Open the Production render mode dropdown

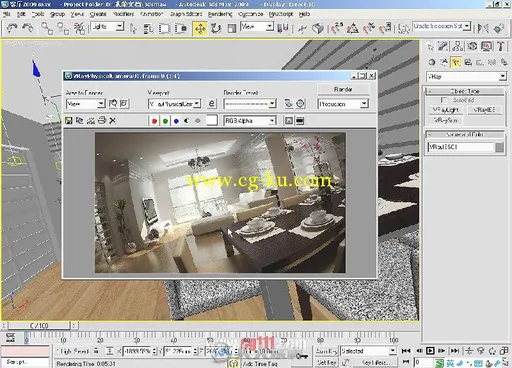click(343, 104)
